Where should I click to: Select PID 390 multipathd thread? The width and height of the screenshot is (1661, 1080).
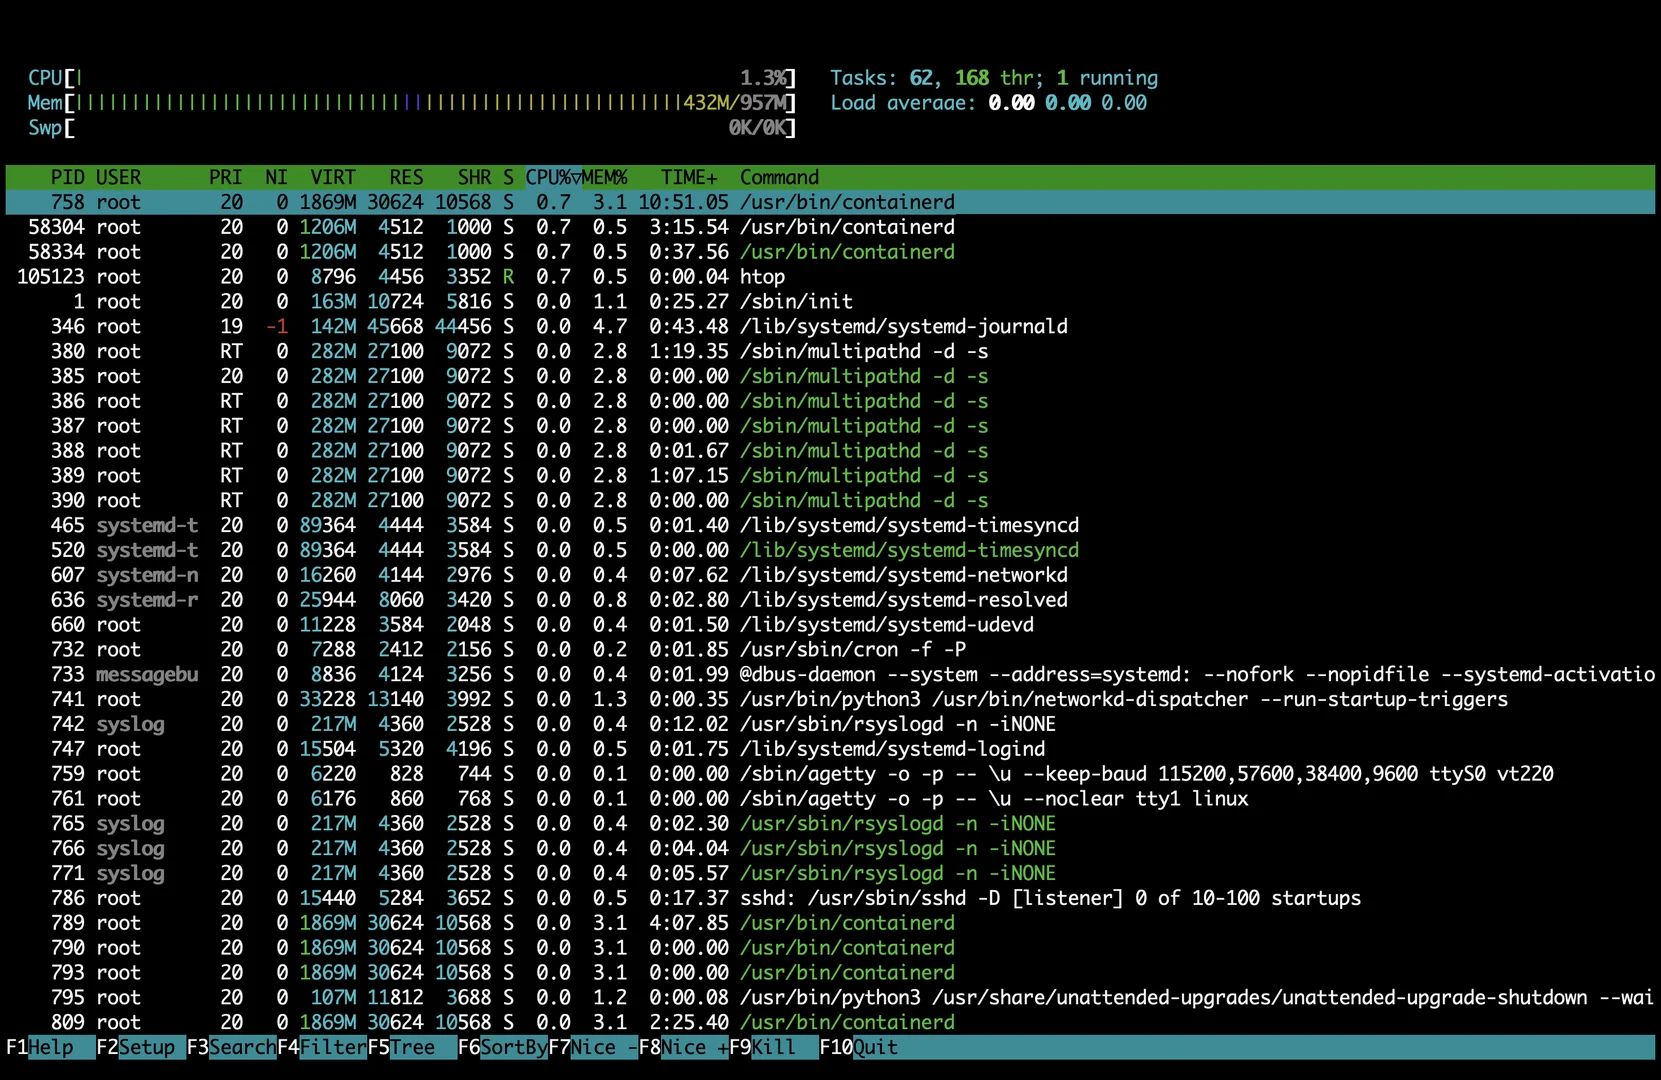tap(830, 501)
